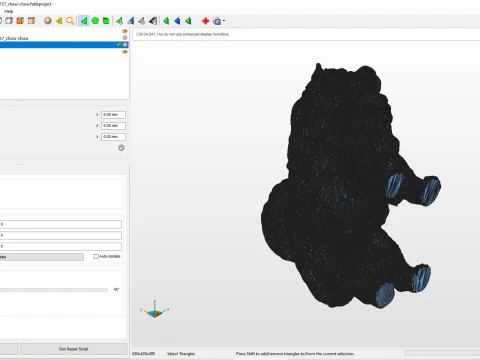Screen dimensions: 480x360
Task: Click the solid blue triangle toolbar icon
Action: 177,21
